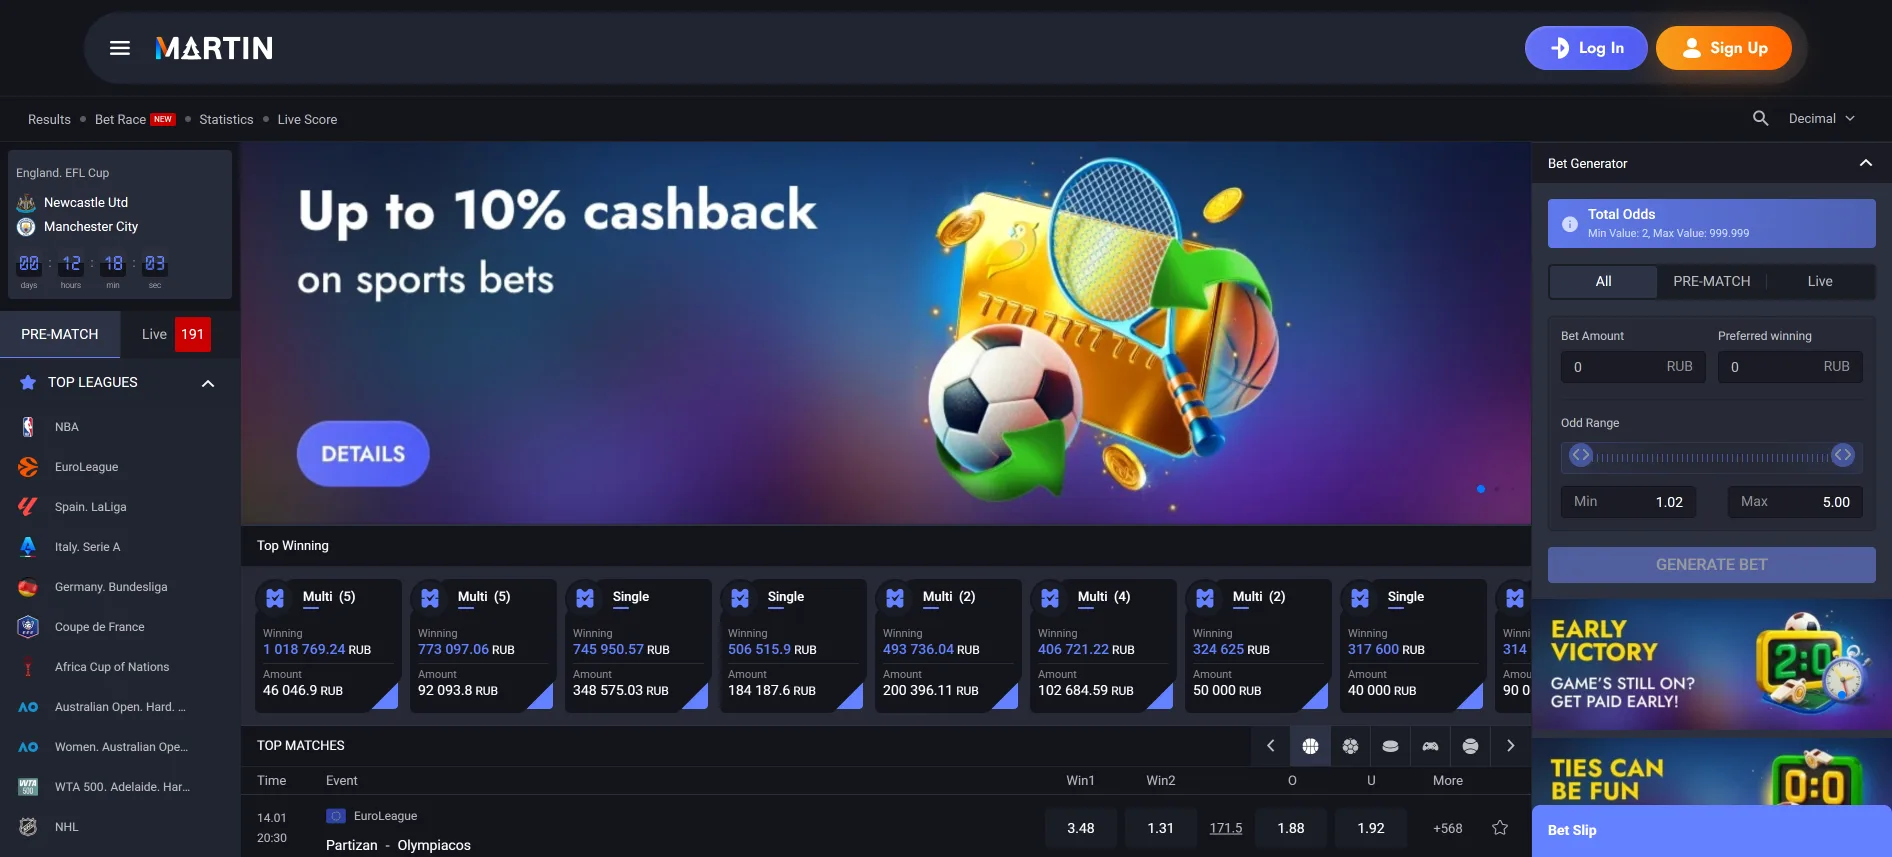This screenshot has width=1892, height=857.
Task: Click the DETAILS button on cashback banner
Action: 363,454
